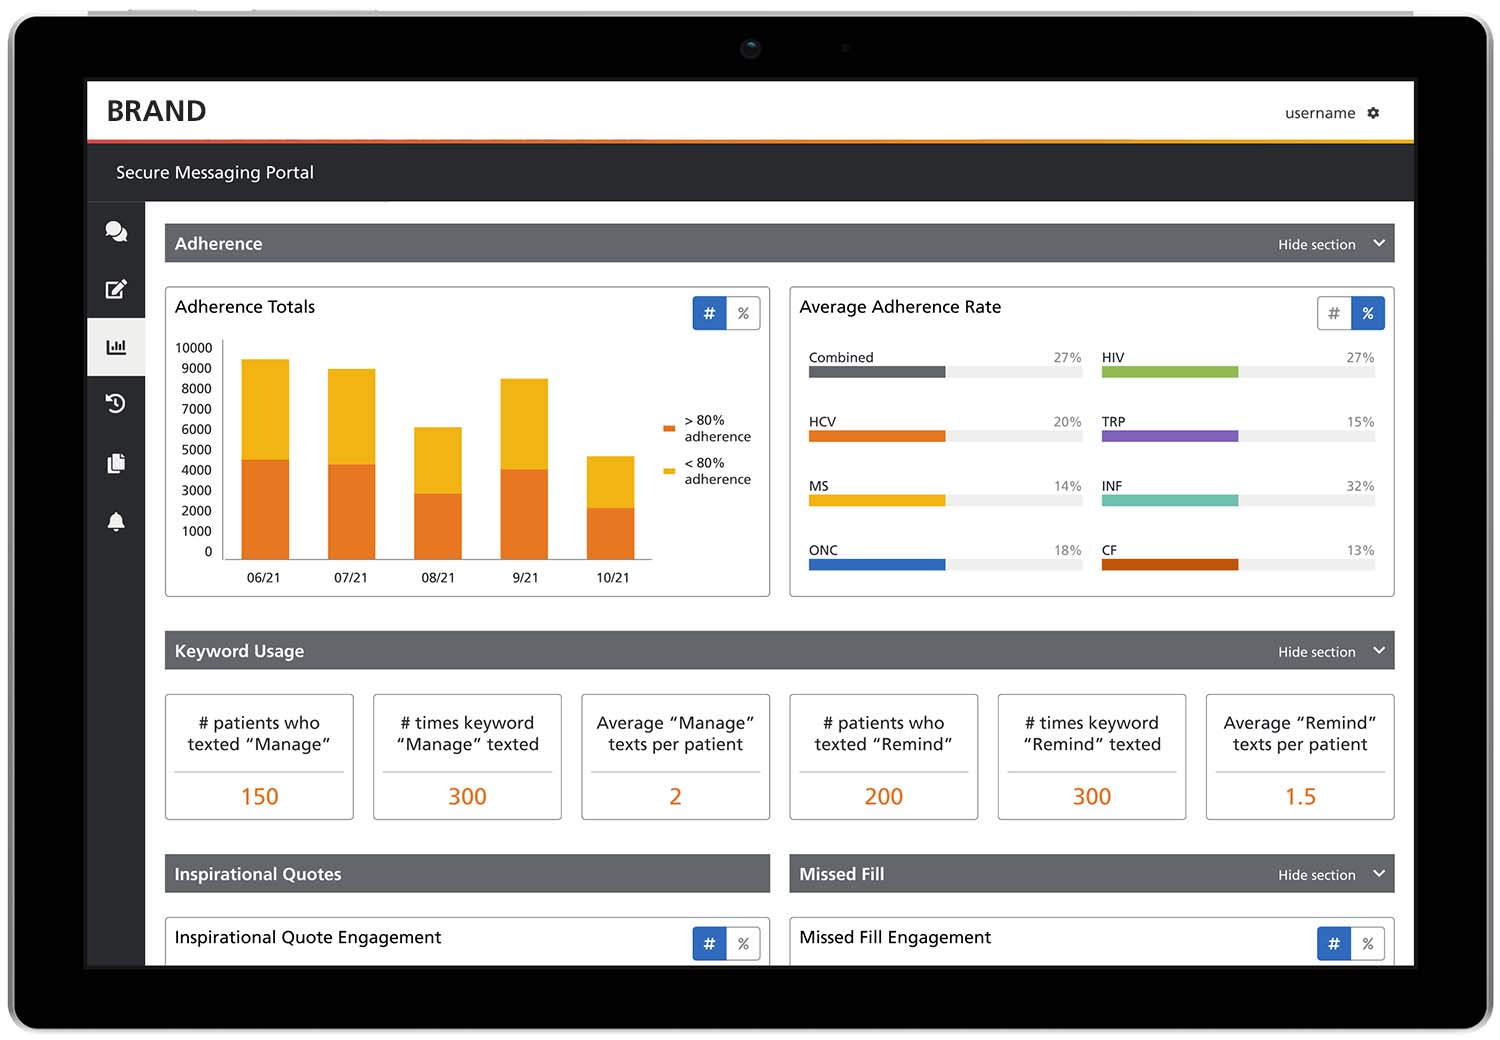Open the times keyword Remind texted card

tap(1092, 757)
